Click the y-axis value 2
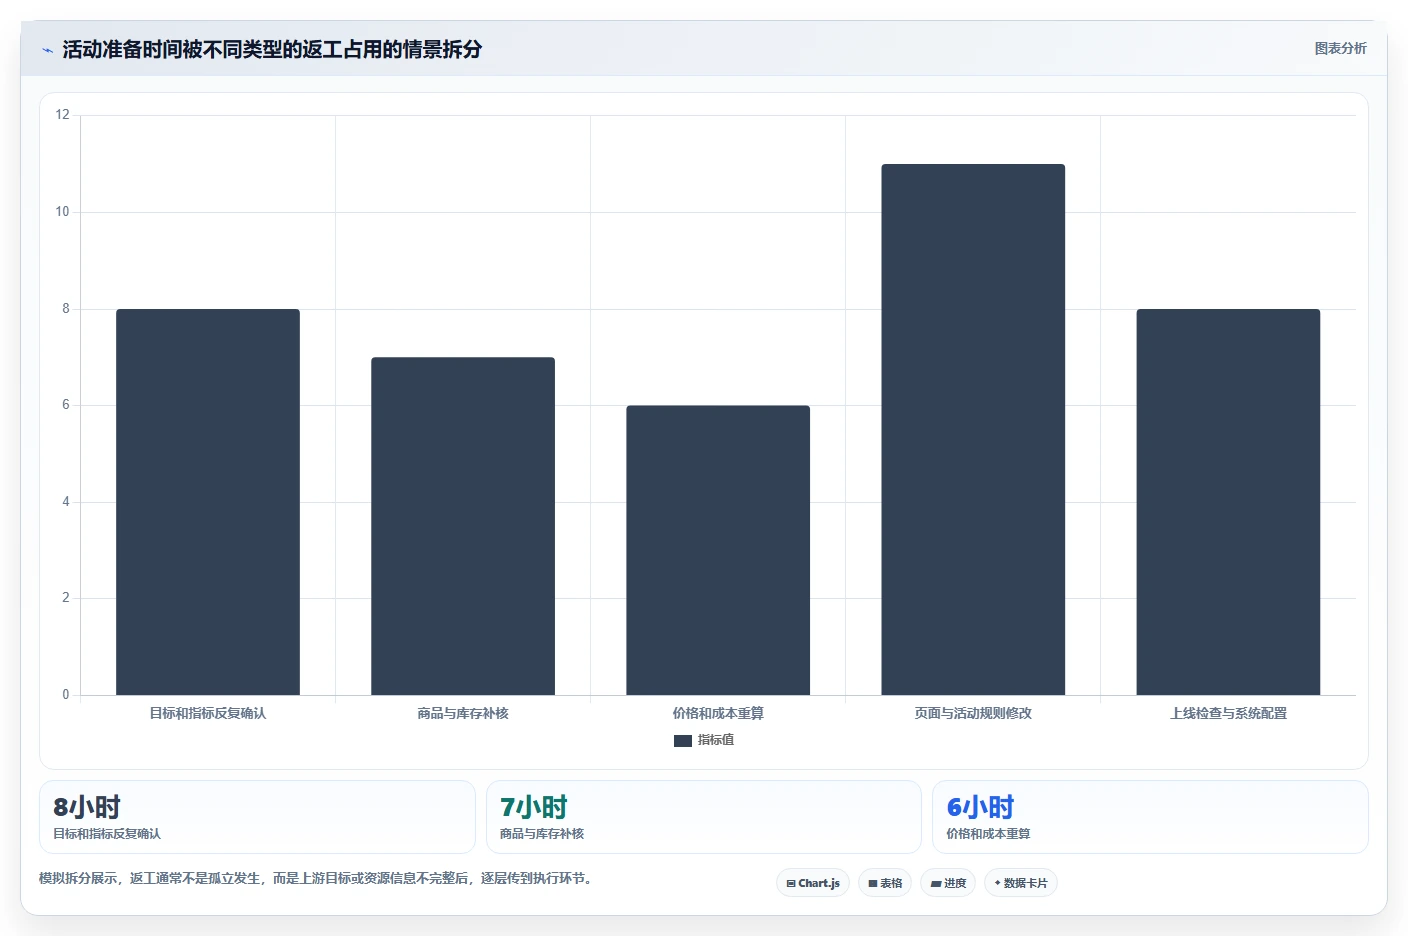This screenshot has width=1408, height=936. click(x=66, y=598)
